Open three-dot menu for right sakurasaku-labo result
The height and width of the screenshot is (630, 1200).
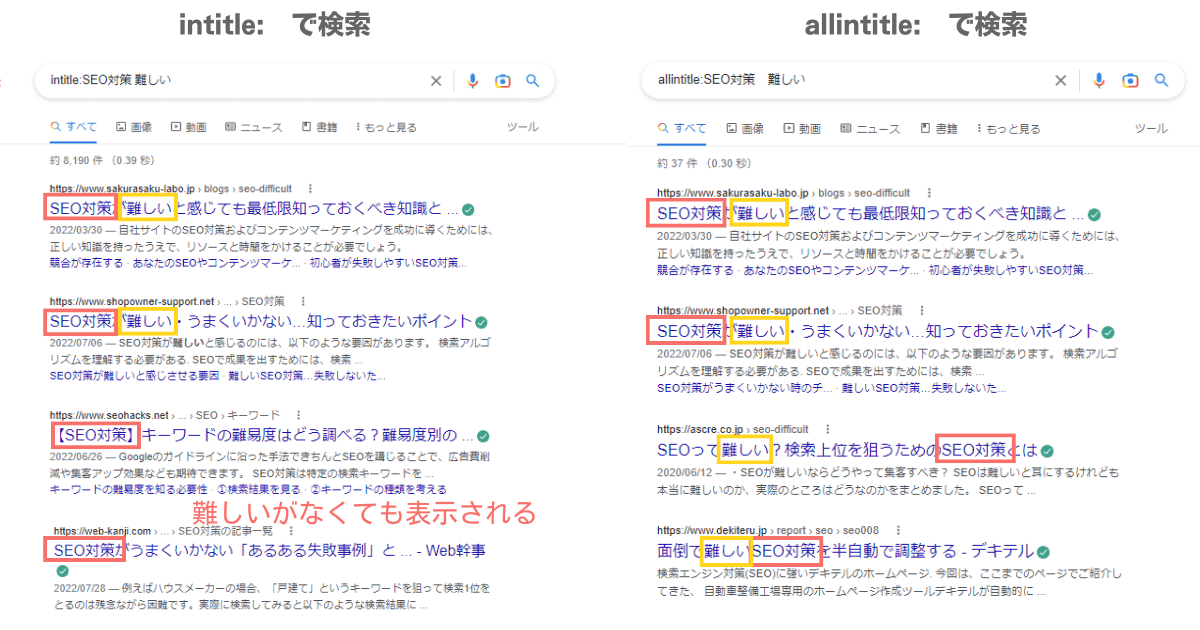928,192
